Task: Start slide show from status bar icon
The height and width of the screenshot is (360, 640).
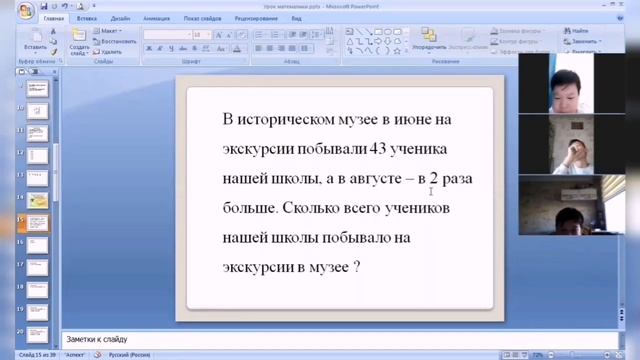Action: (x=524, y=355)
